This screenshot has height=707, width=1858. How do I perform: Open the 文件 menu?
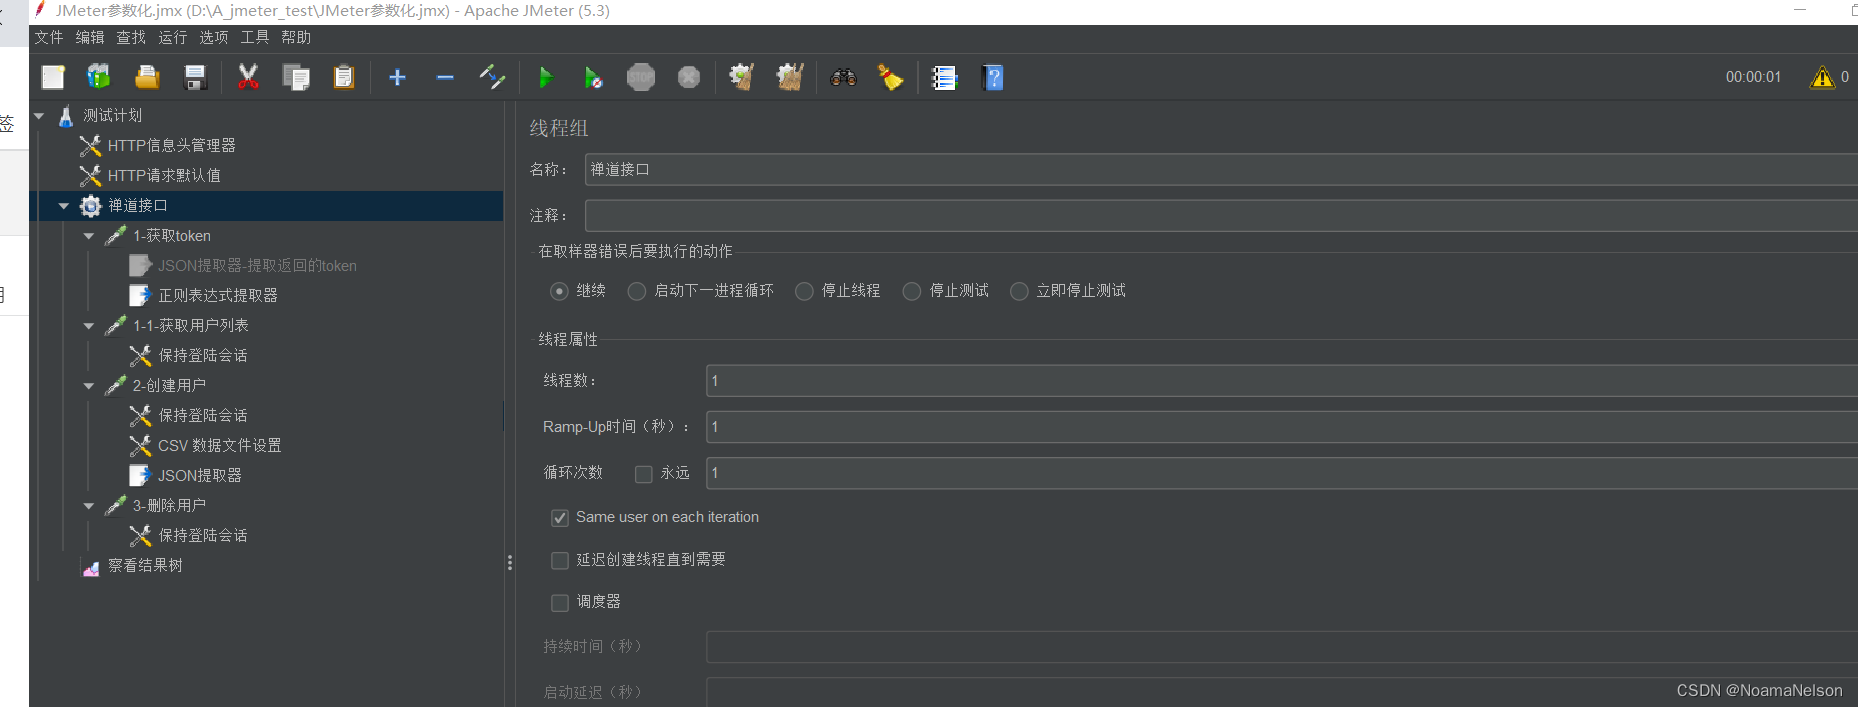point(49,37)
